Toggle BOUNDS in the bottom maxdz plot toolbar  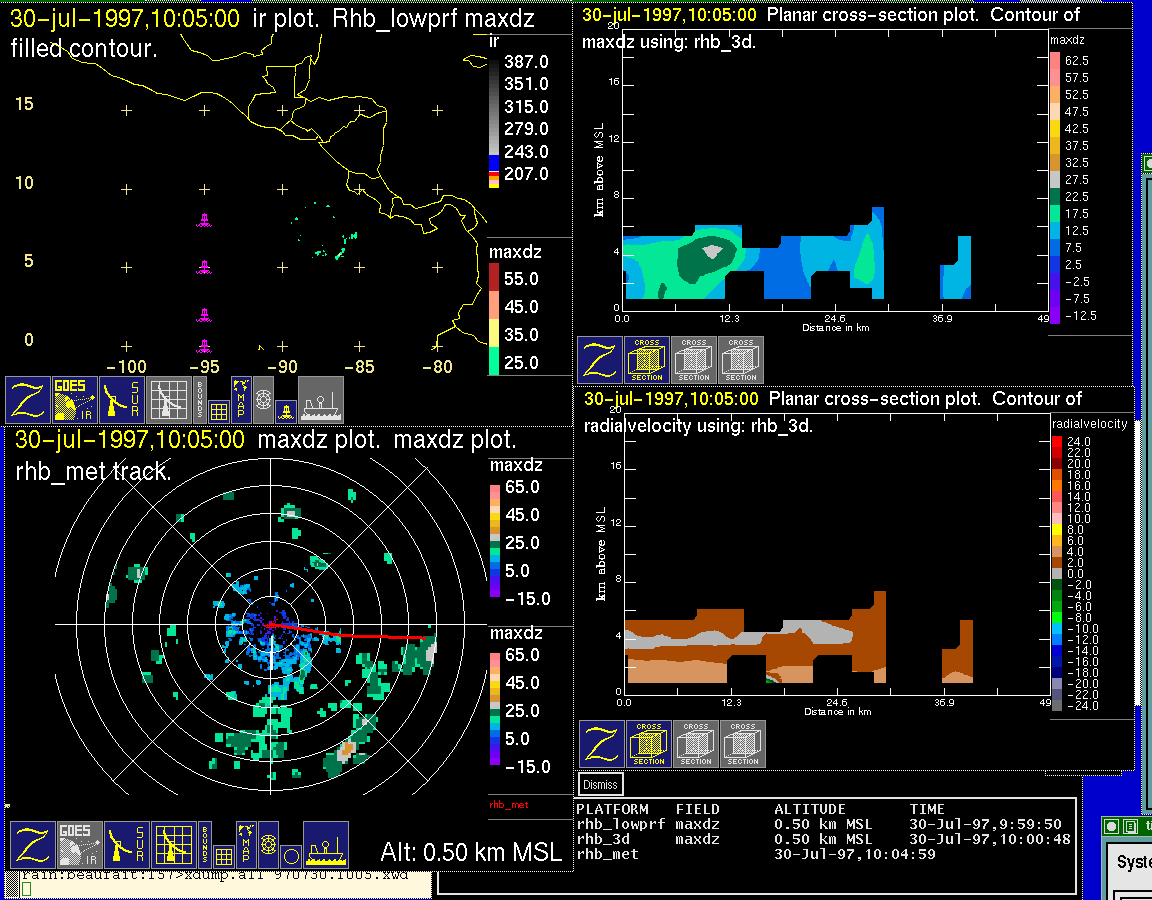click(203, 846)
